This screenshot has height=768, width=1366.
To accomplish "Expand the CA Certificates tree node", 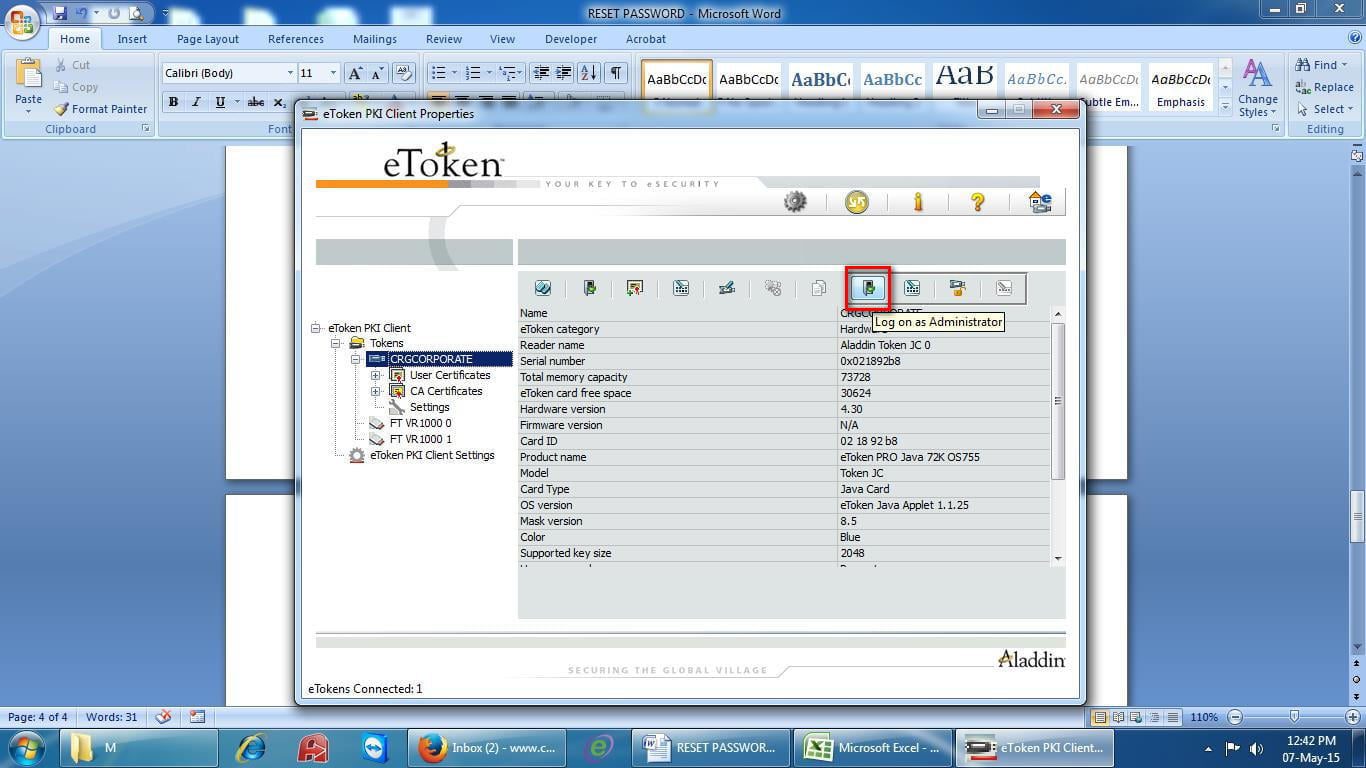I will pyautogui.click(x=376, y=391).
